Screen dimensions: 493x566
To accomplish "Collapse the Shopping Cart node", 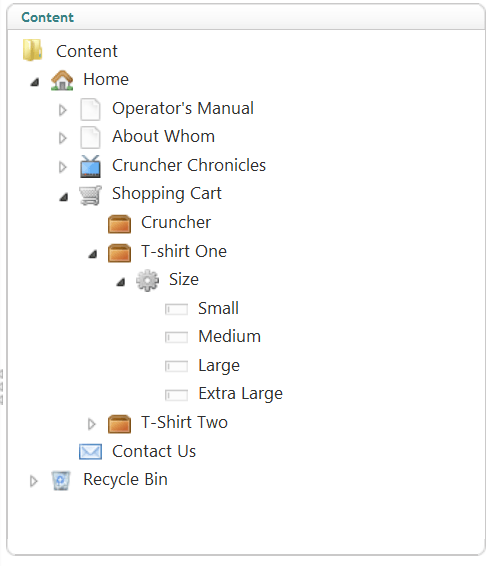I will click(x=64, y=197).
